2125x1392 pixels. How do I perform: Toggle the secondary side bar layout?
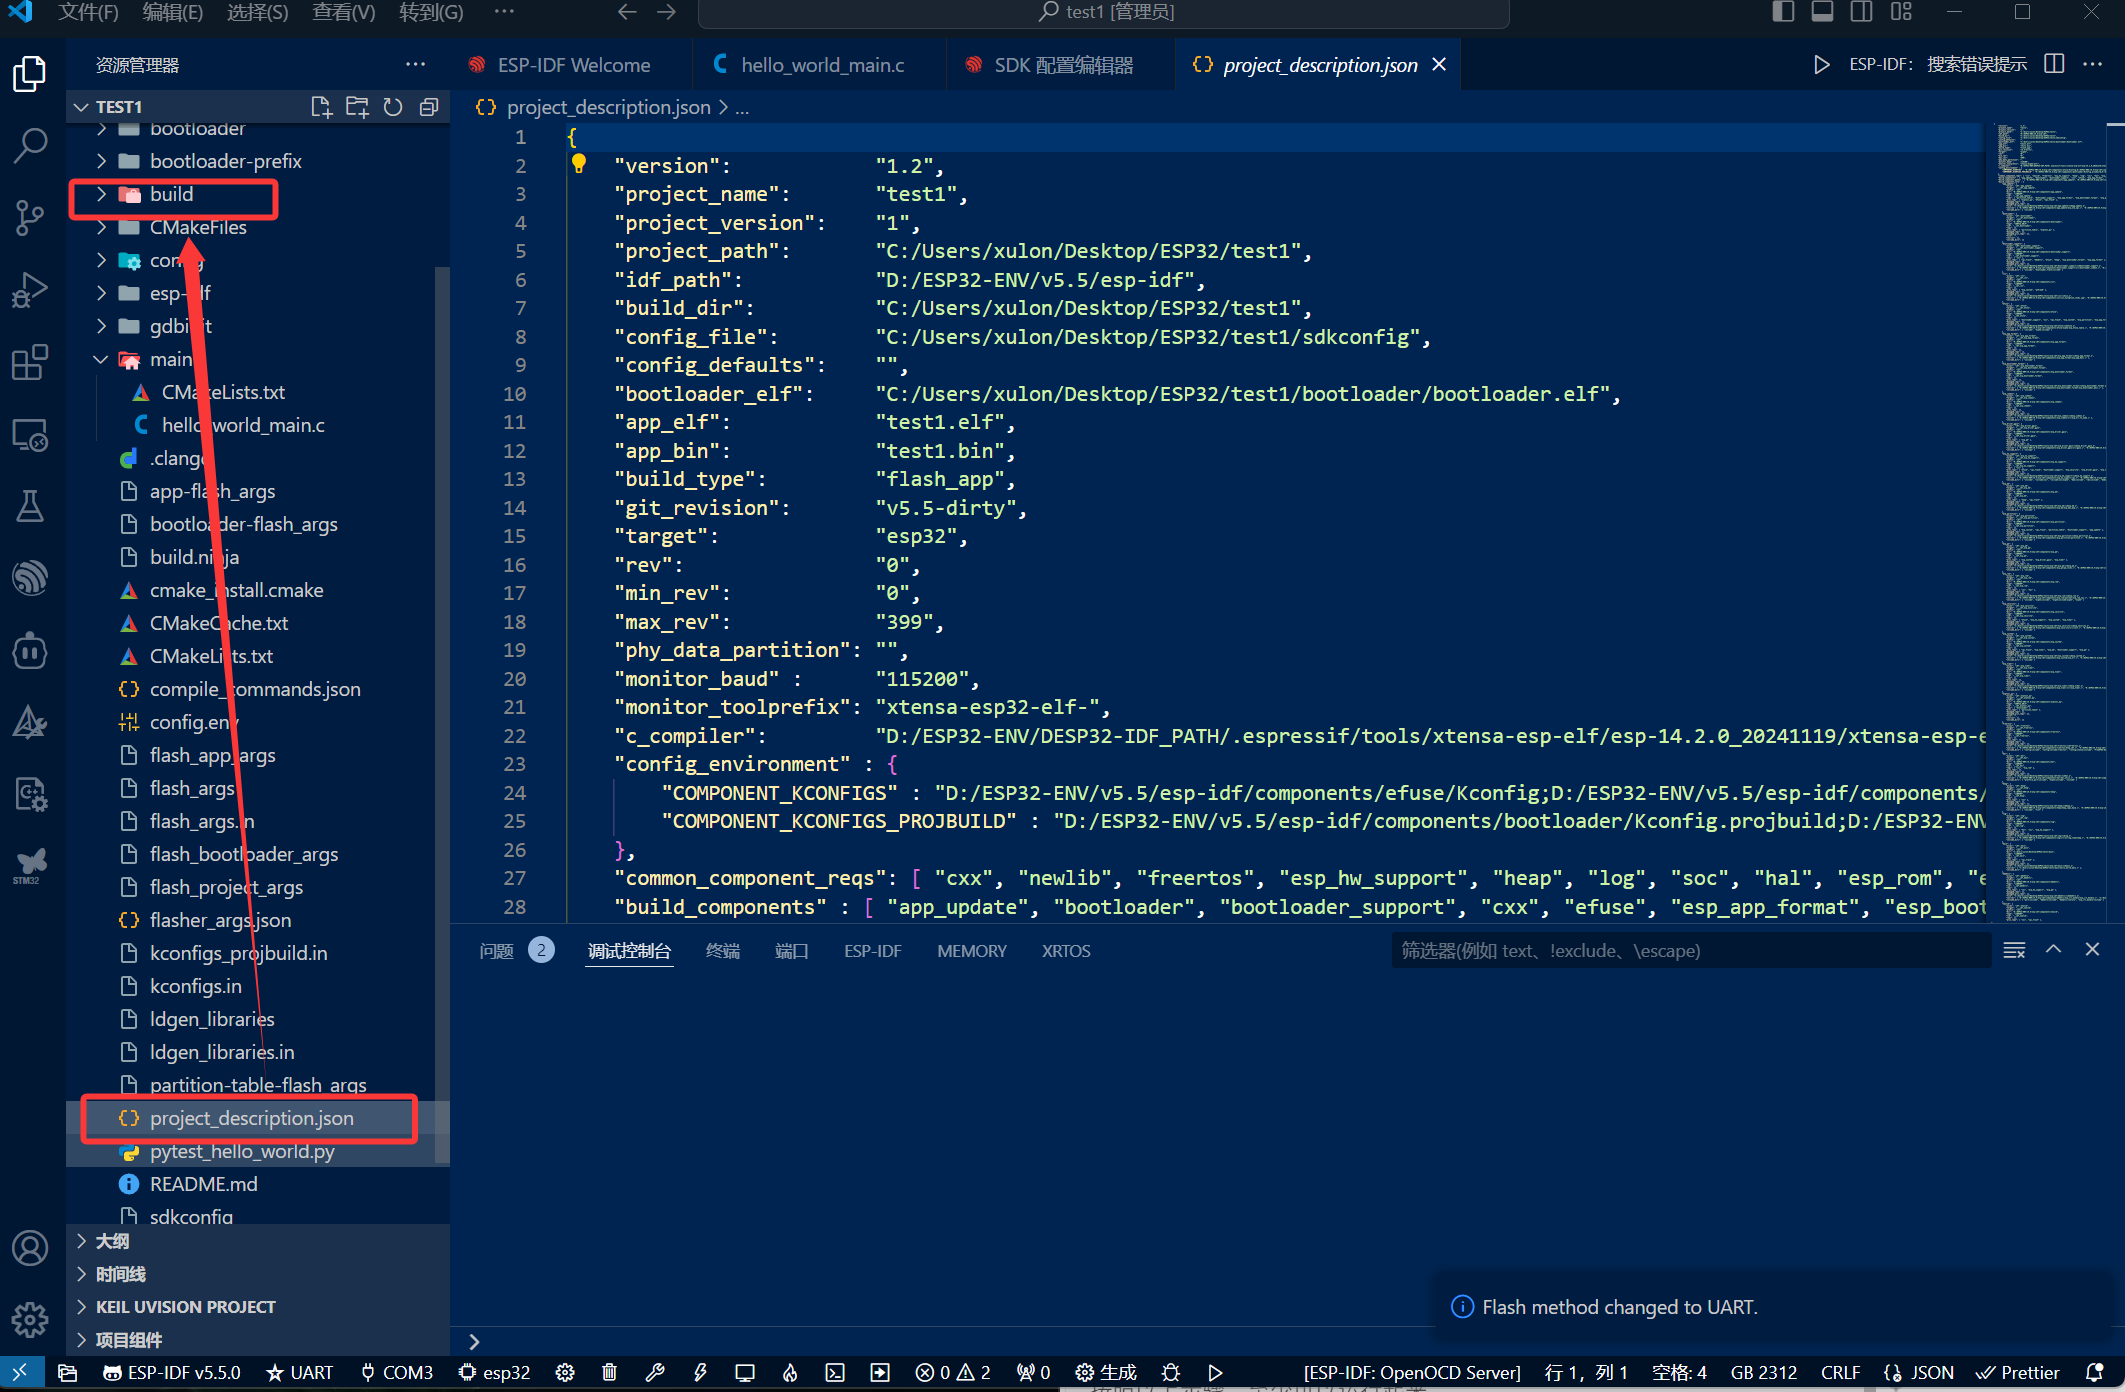(x=1861, y=12)
